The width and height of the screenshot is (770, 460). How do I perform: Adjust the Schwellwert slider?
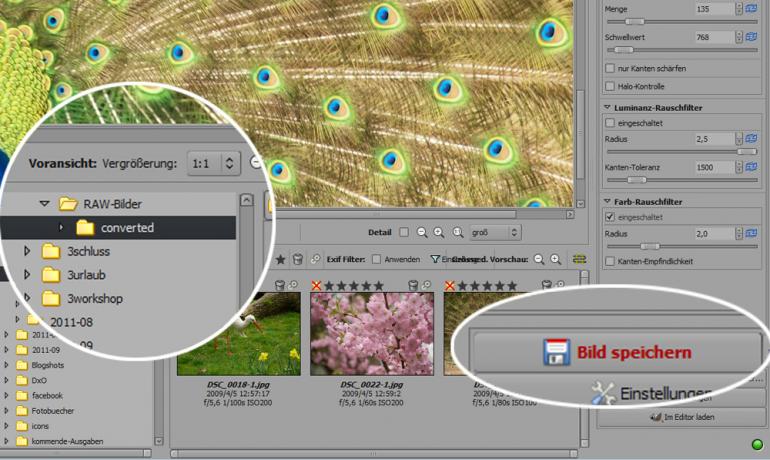[x=624, y=50]
